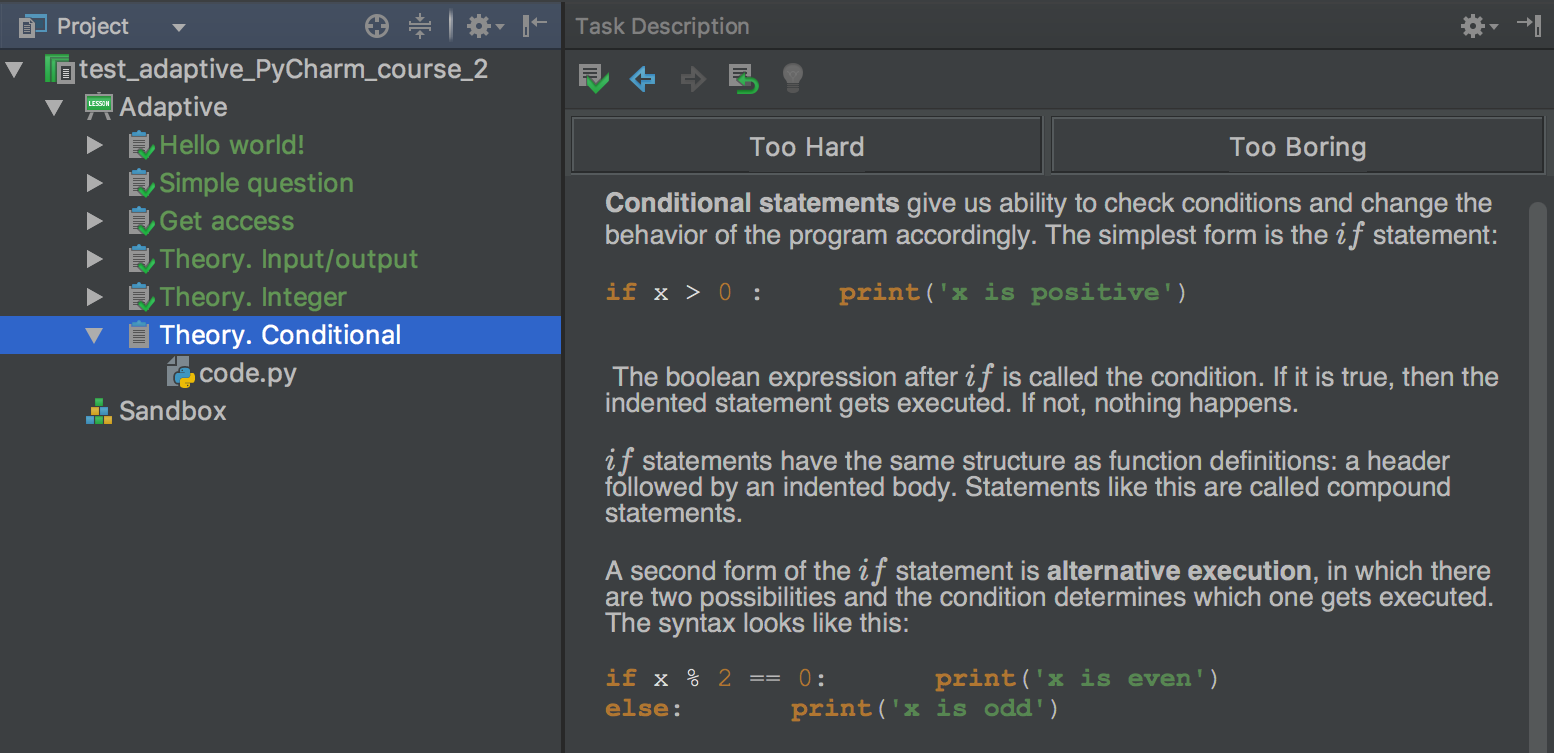
Task: Expand the Theory. Input/output task
Action: 93,259
